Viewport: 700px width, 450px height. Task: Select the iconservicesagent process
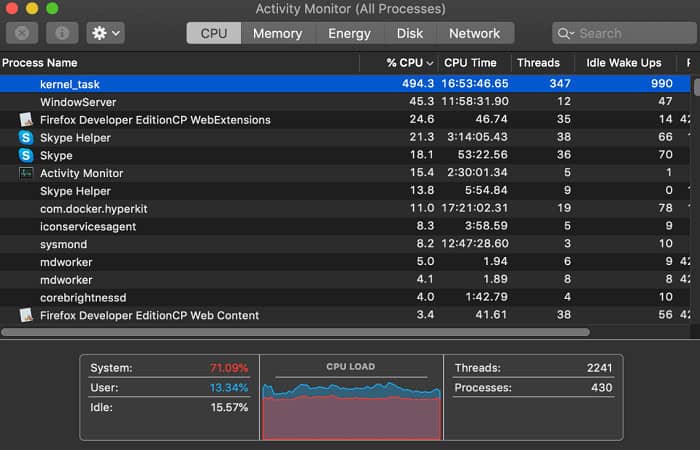pyautogui.click(x=345, y=226)
